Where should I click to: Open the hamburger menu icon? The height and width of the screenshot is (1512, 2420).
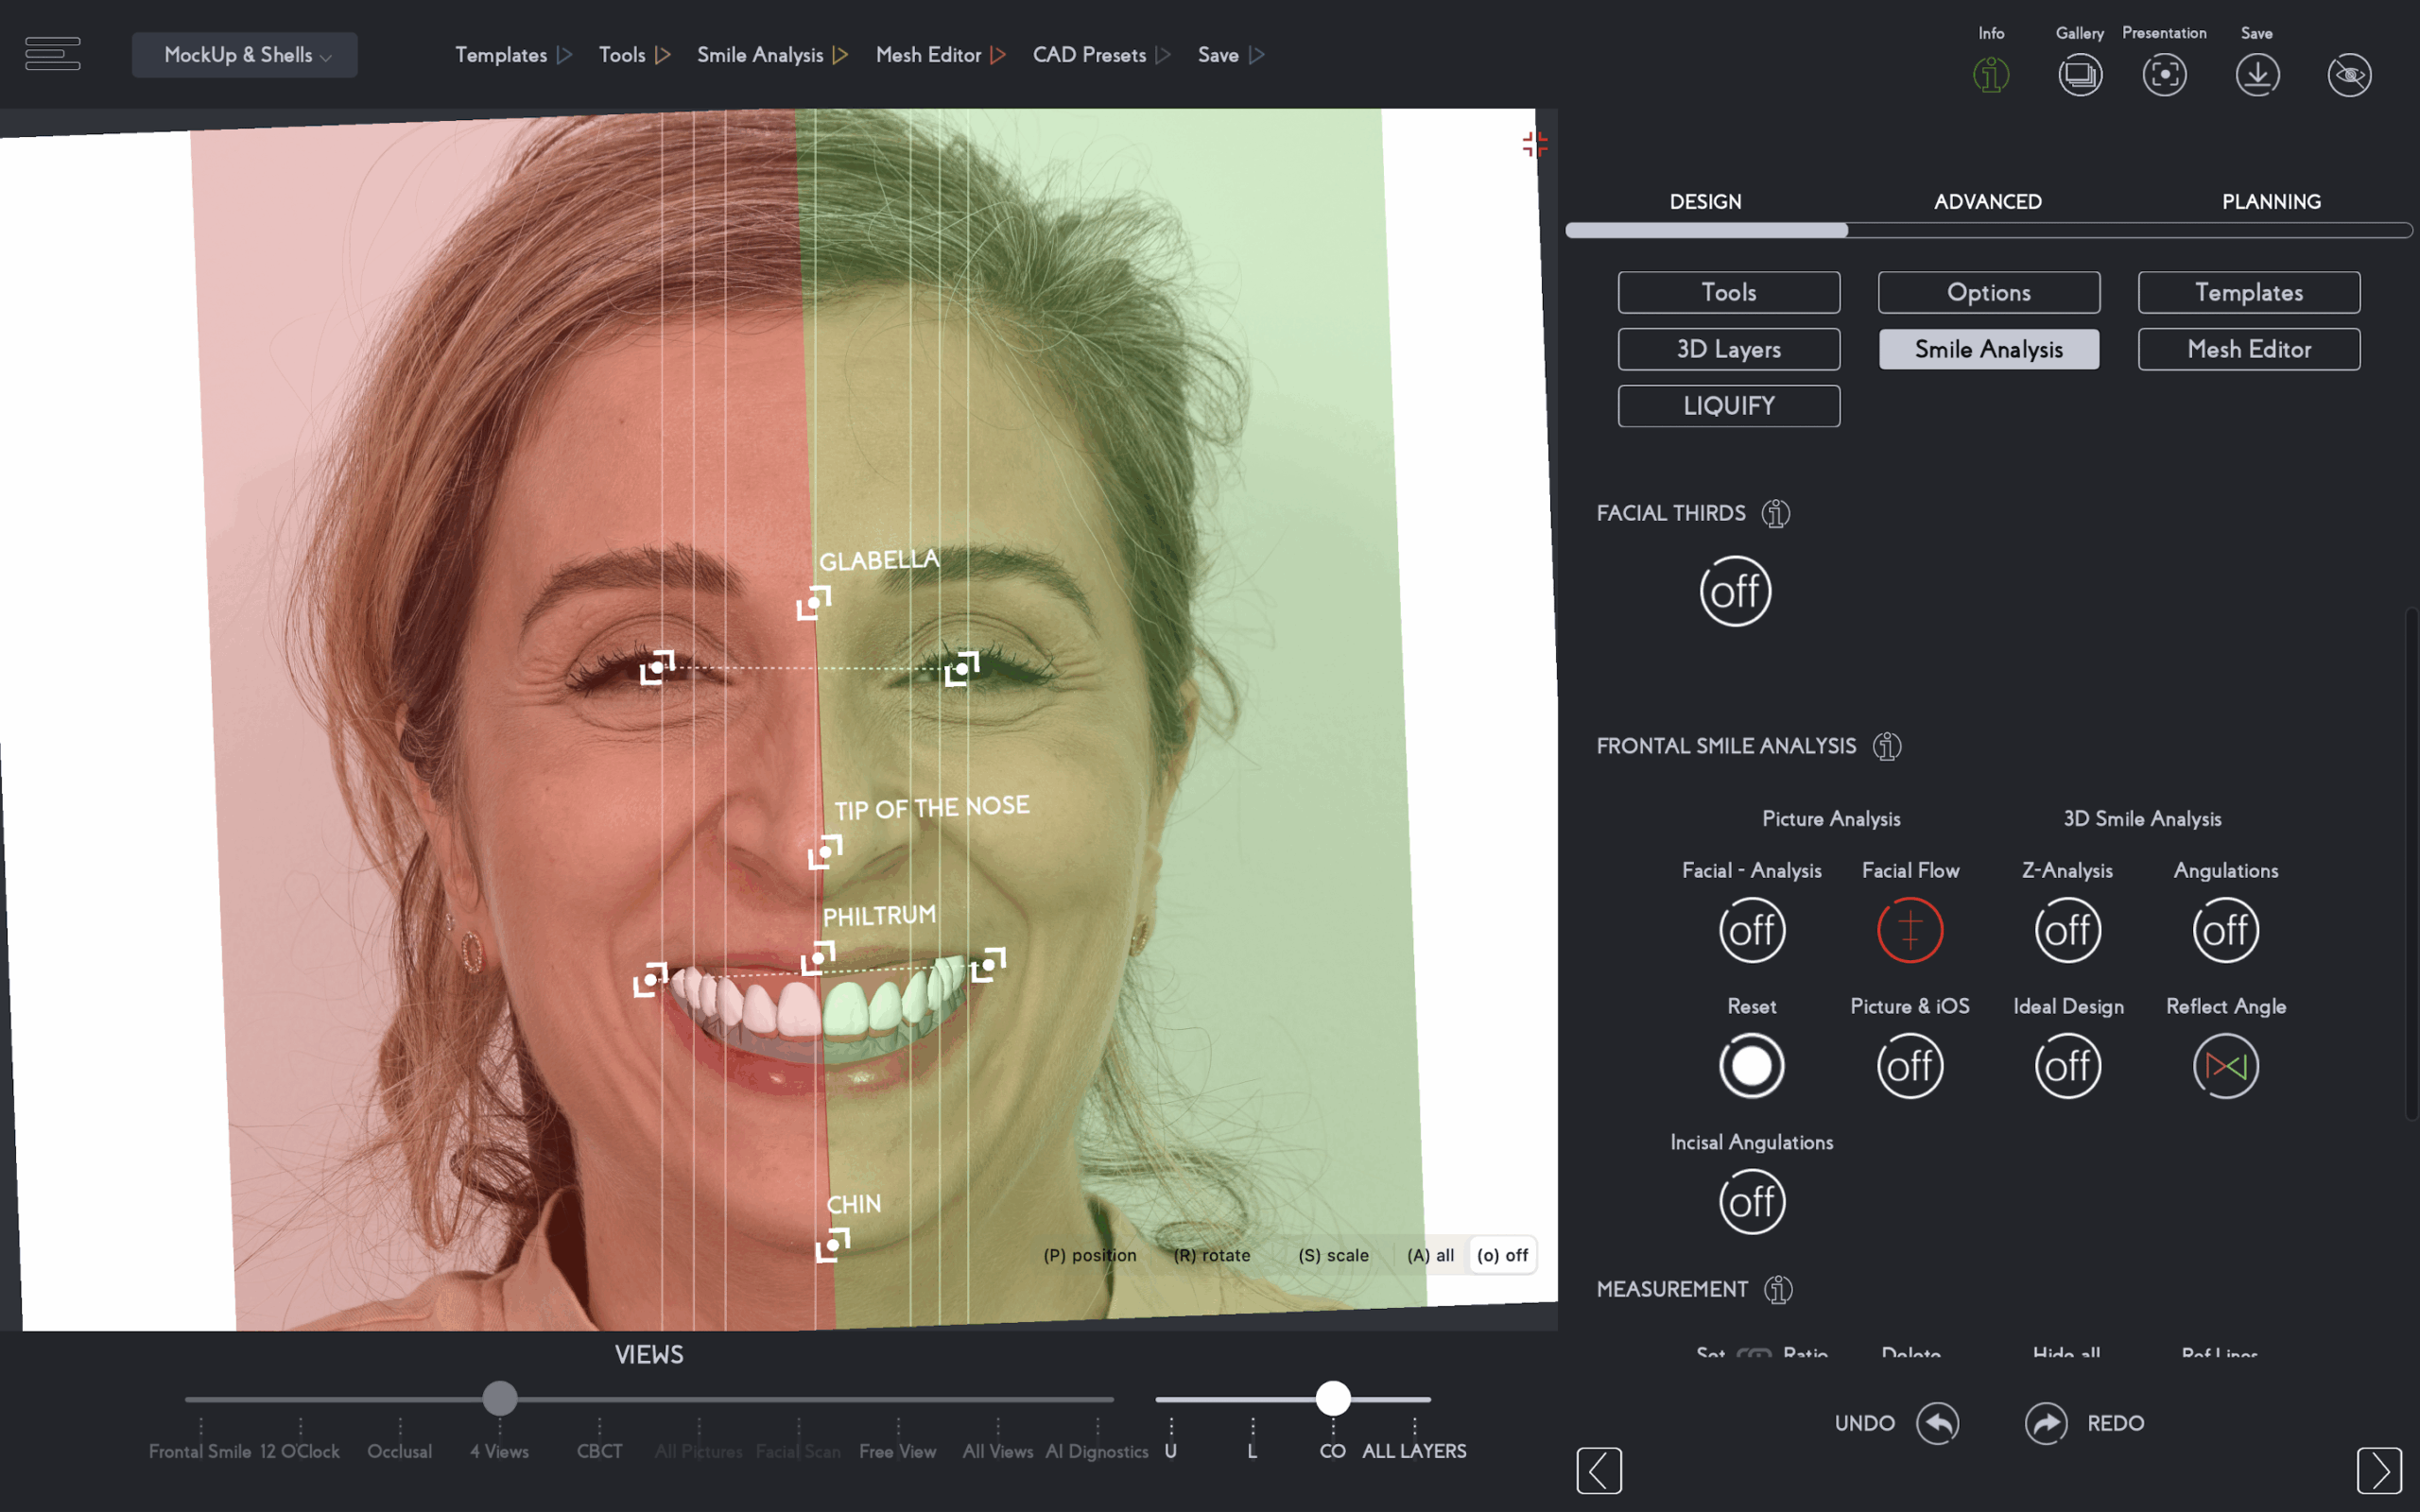tap(53, 54)
